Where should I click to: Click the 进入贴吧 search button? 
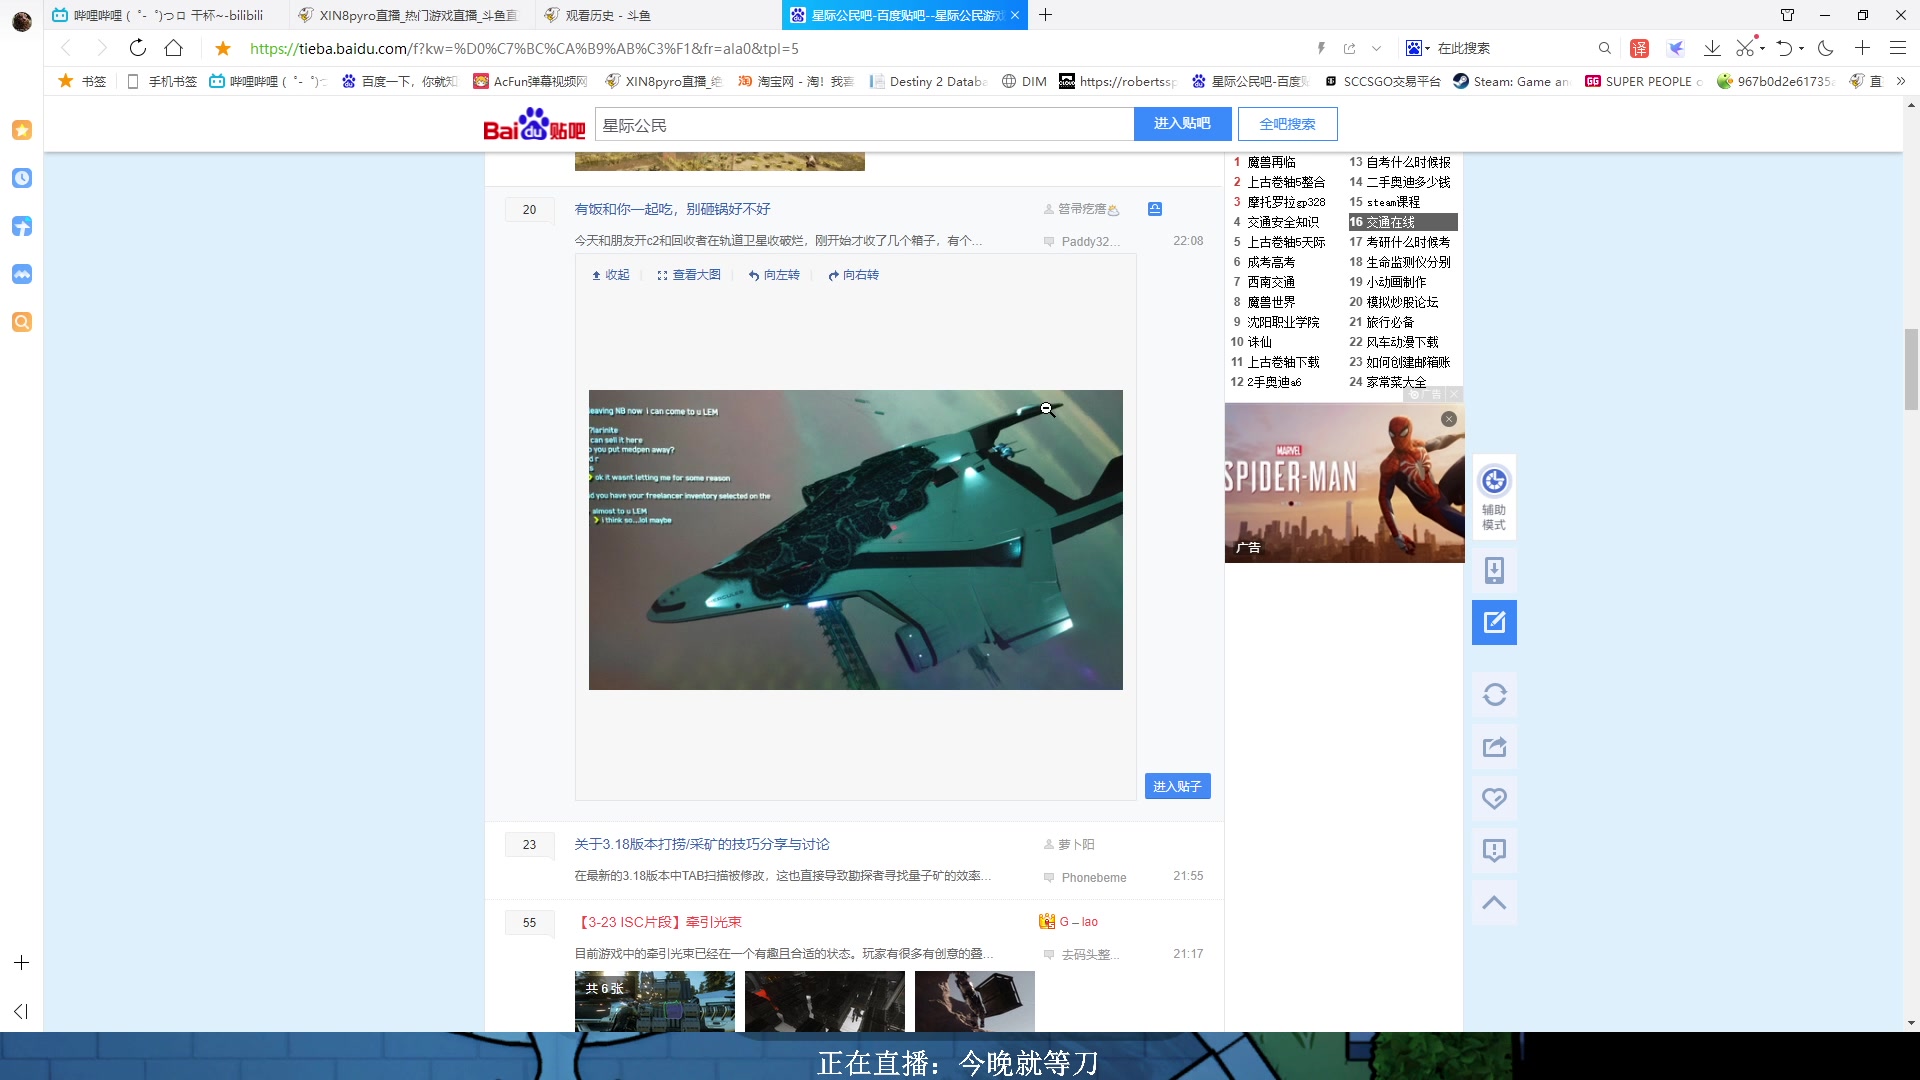click(x=1182, y=123)
